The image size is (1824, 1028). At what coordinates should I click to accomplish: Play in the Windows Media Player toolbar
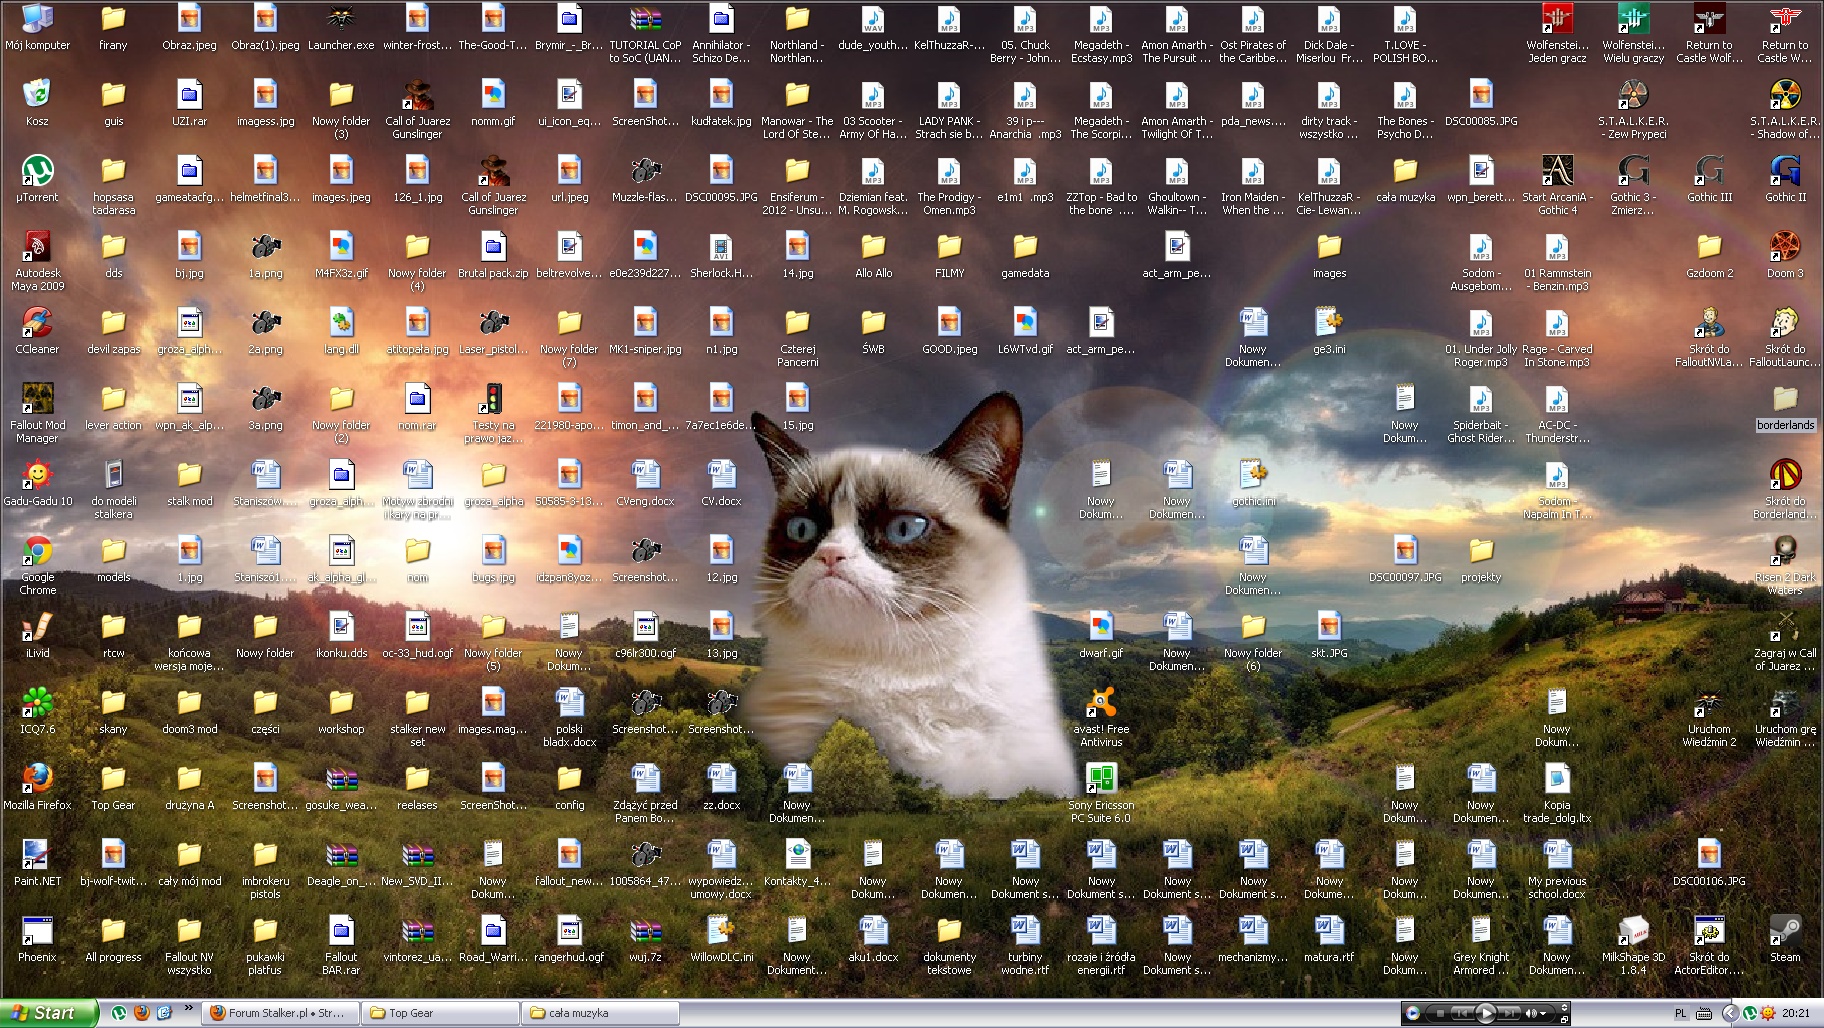[1486, 1013]
